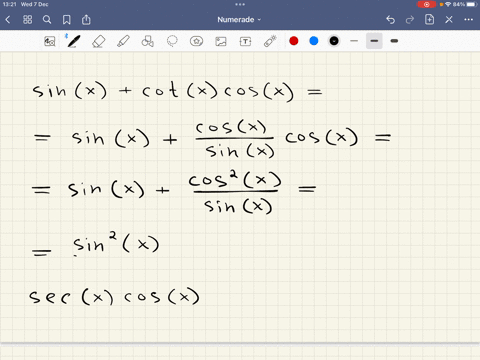The image size is (480, 360).
Task: Pick the blue pen color
Action: coord(314,41)
